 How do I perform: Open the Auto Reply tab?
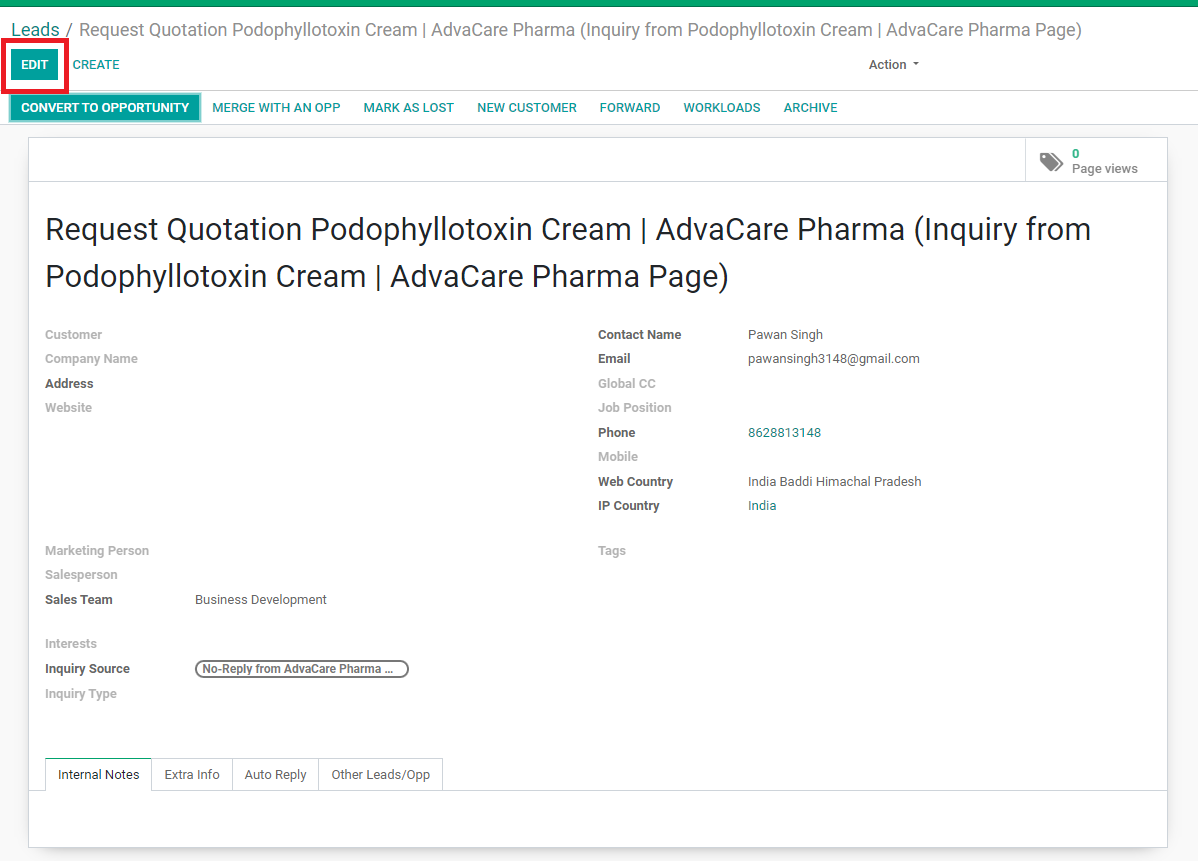275,775
